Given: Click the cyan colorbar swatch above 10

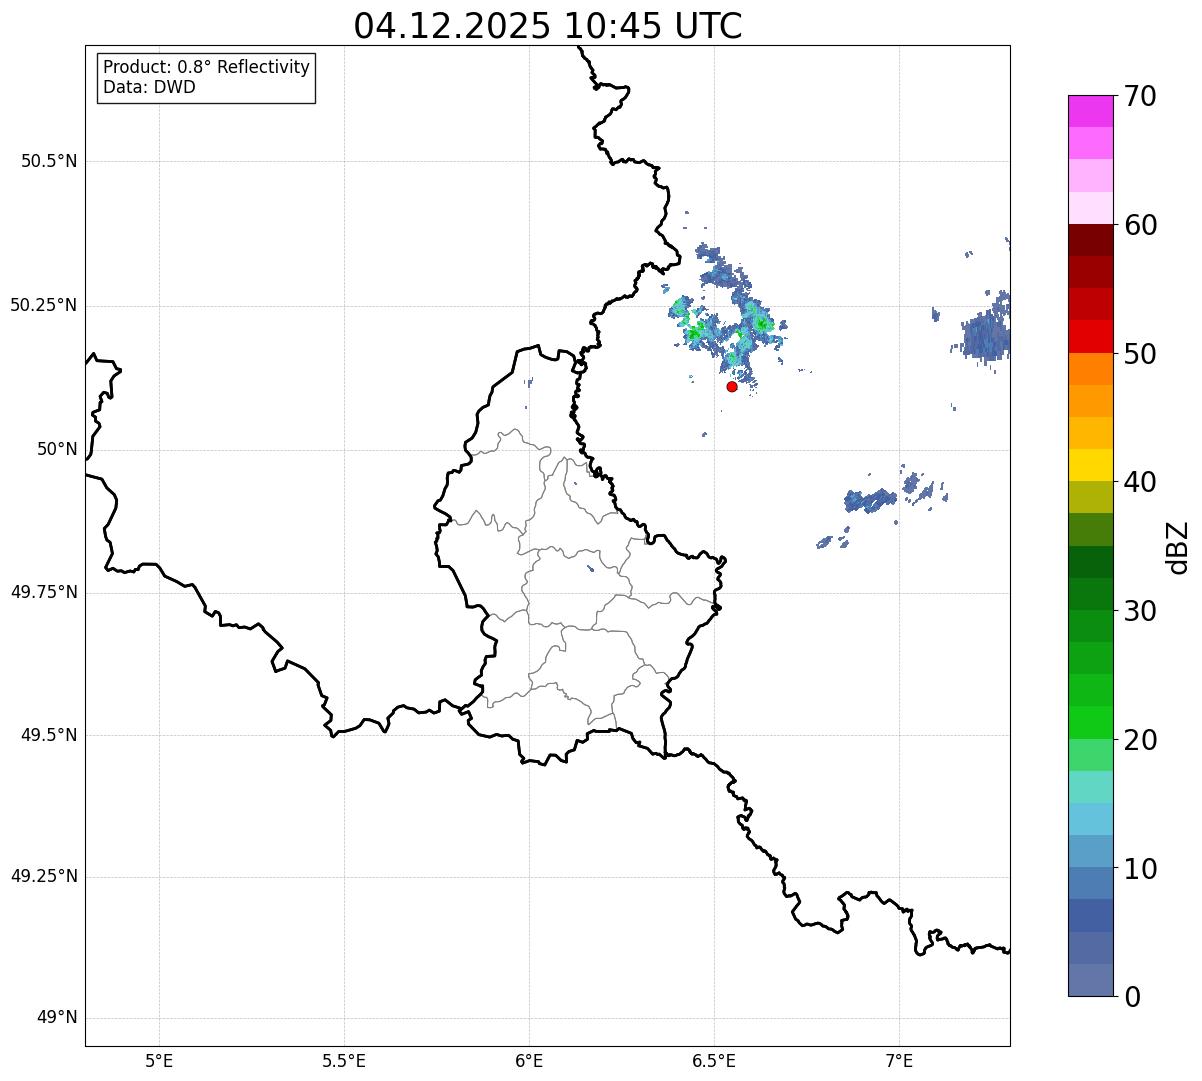Looking at the screenshot, I should pyautogui.click(x=1090, y=819).
